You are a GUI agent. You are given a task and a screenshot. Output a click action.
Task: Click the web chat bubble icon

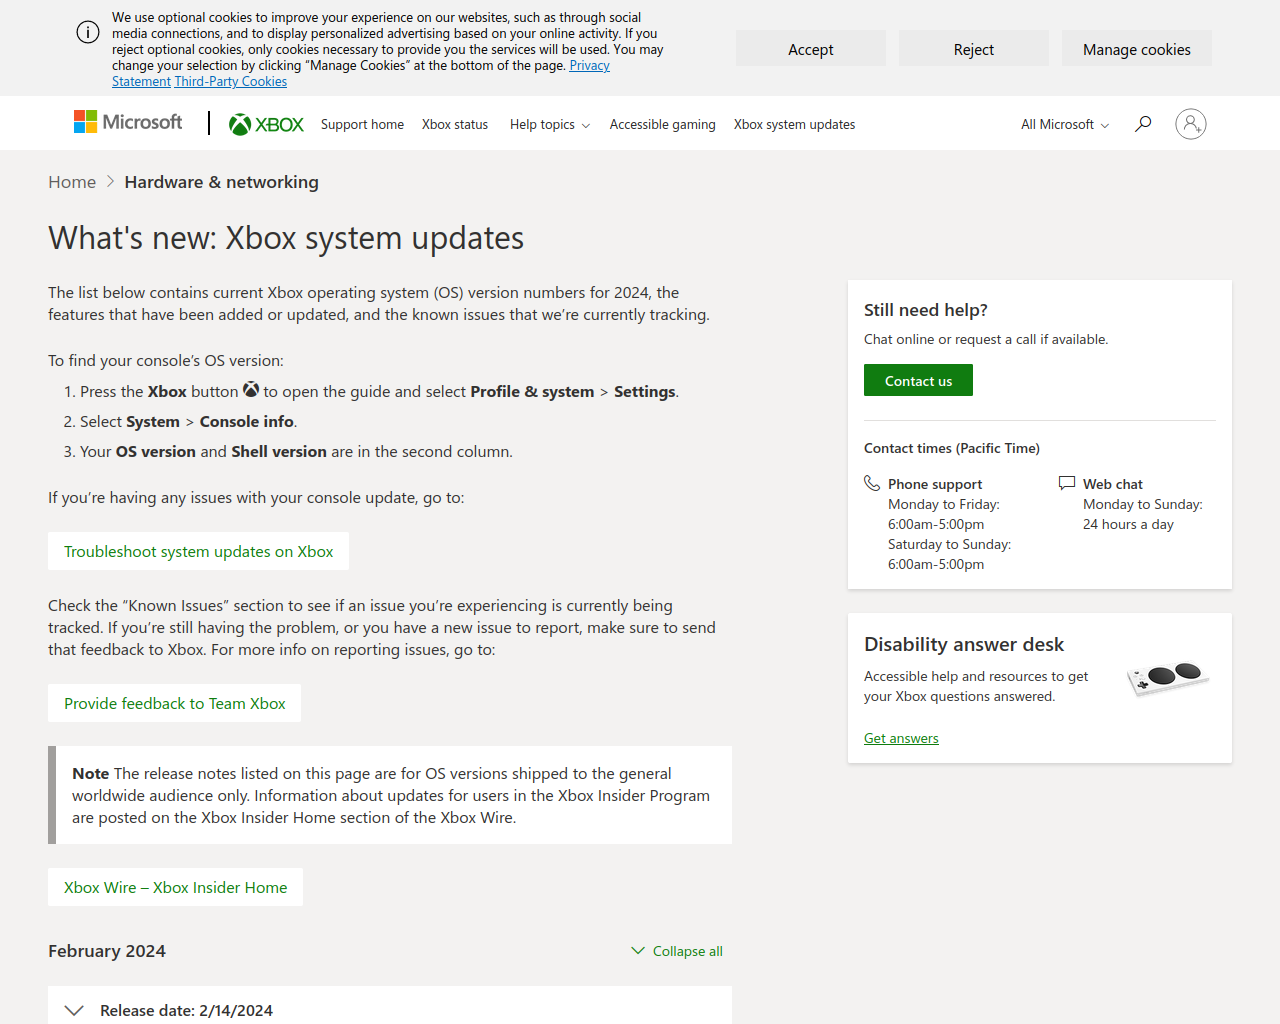[x=1067, y=483]
